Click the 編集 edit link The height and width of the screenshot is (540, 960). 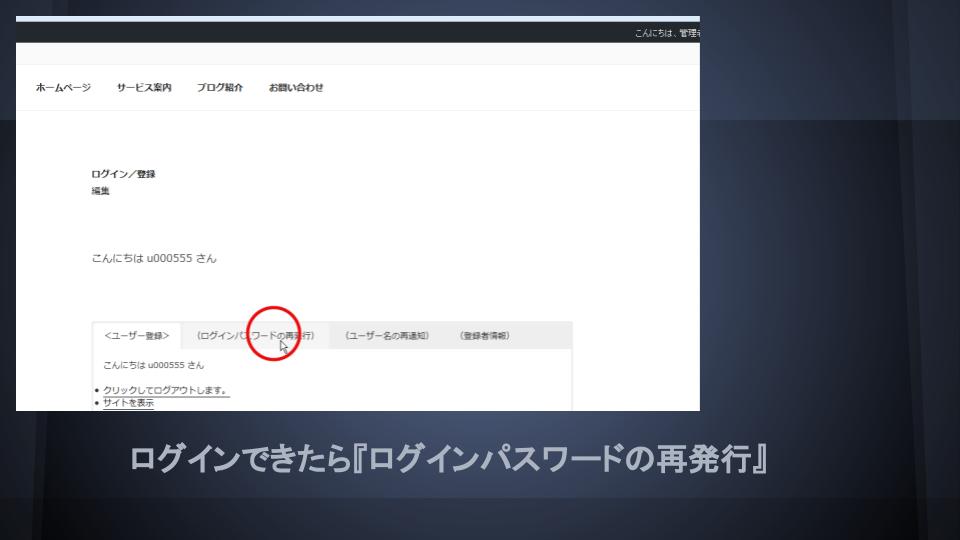tap(100, 191)
